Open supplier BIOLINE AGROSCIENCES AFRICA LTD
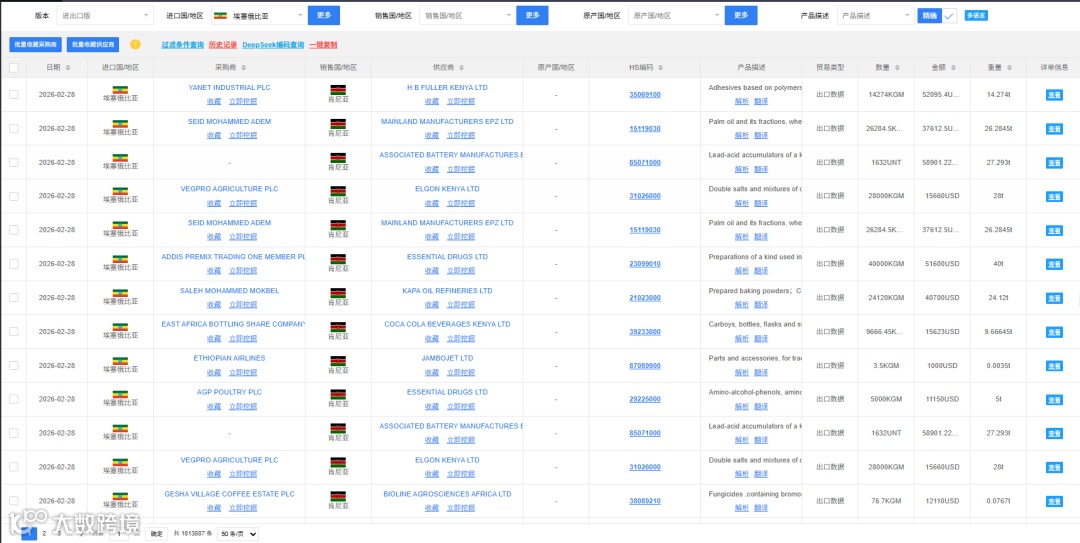 tap(447, 494)
